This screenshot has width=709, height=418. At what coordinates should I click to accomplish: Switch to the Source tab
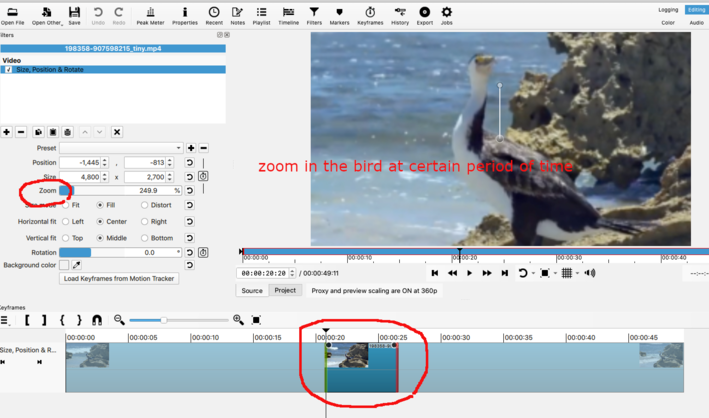[252, 291]
